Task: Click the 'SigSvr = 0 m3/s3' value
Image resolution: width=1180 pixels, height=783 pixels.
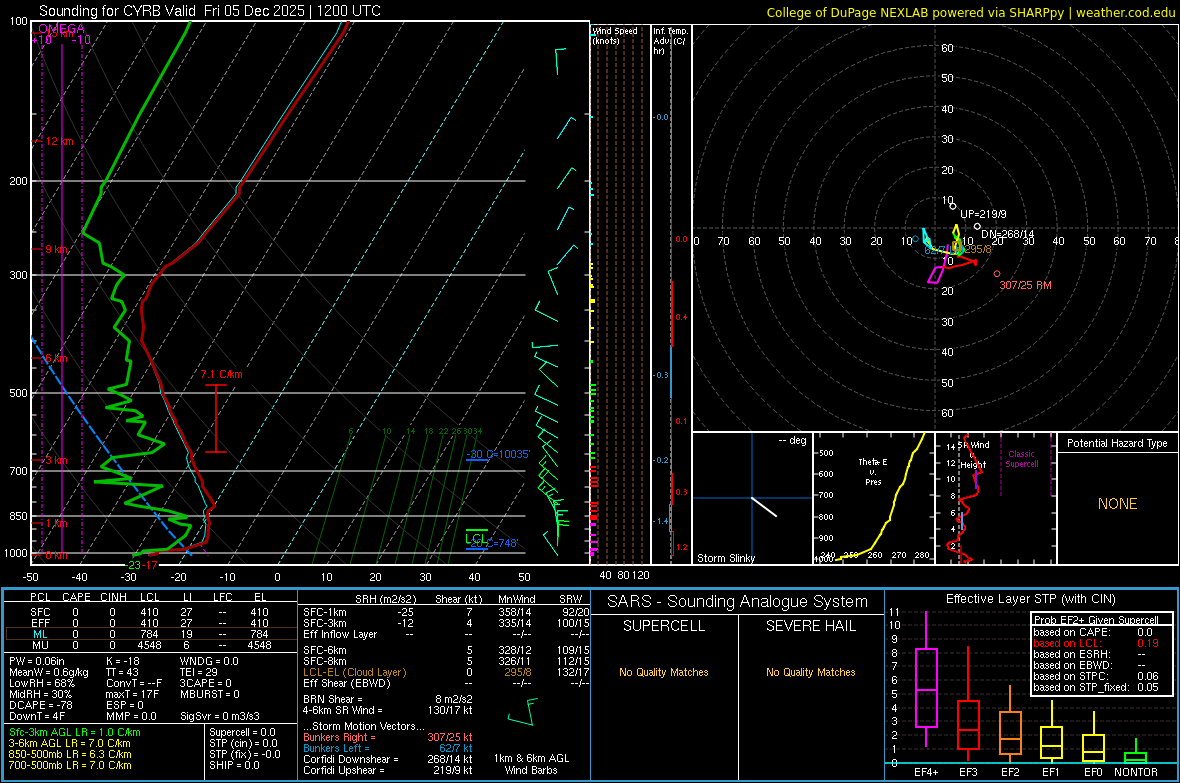Action: point(219,716)
